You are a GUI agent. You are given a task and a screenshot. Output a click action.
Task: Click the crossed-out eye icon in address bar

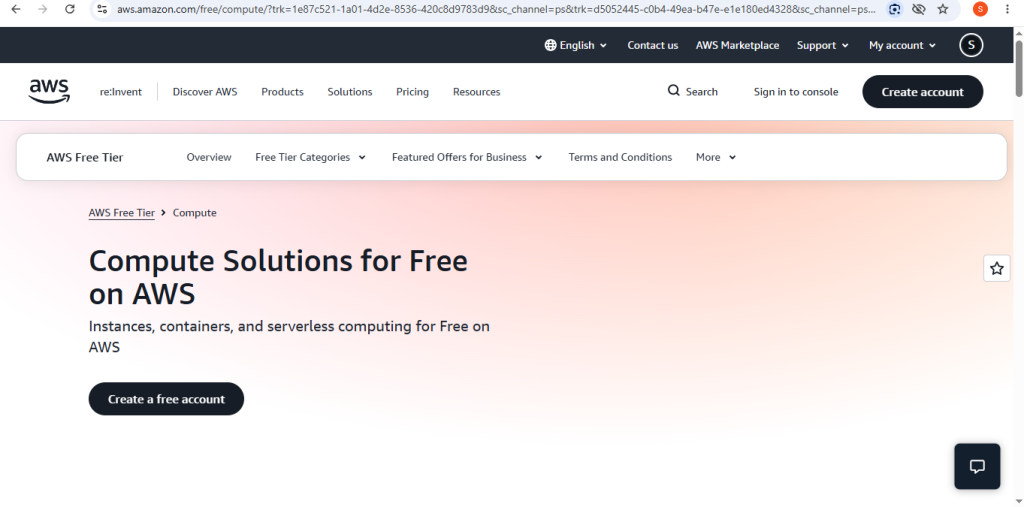pos(918,9)
